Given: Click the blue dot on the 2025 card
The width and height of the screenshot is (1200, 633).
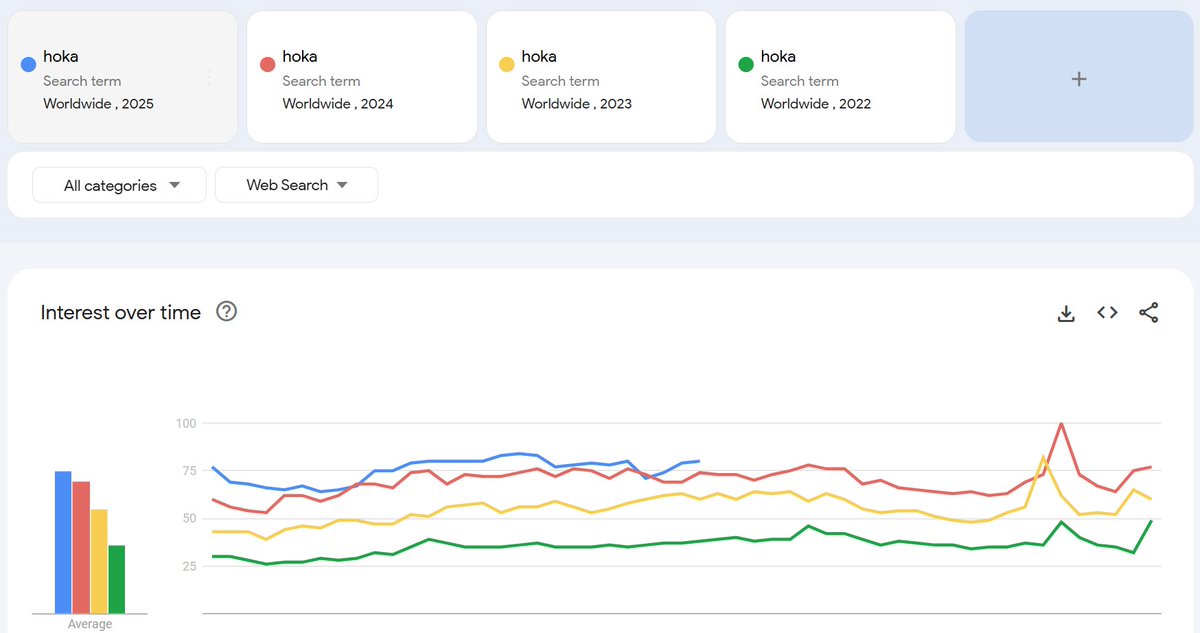Looking at the screenshot, I should (28, 65).
